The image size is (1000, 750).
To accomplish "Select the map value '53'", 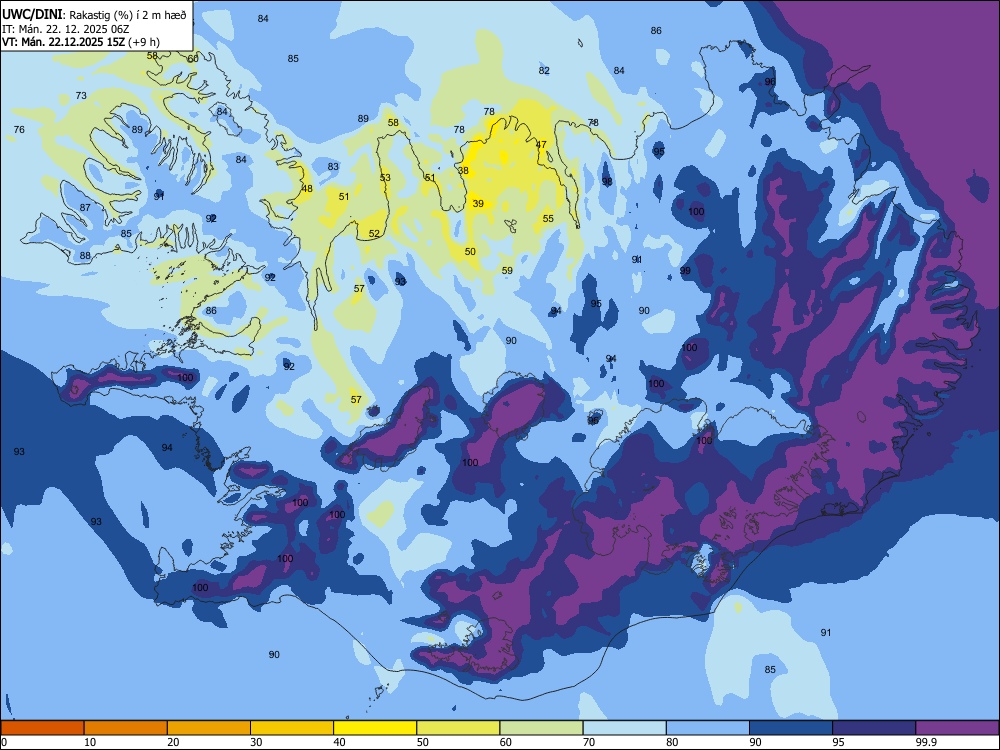I will (385, 178).
